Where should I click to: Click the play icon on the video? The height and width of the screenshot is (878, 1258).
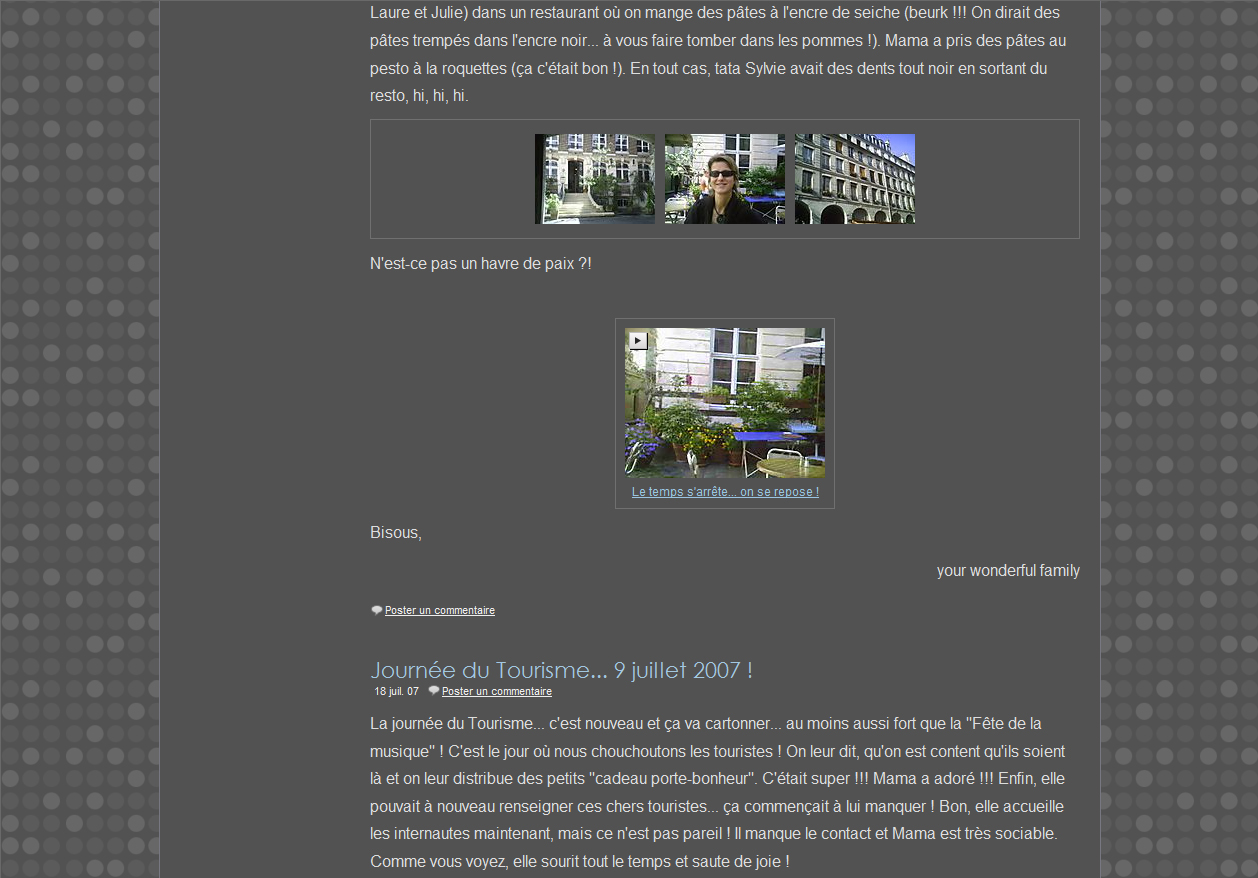click(638, 341)
